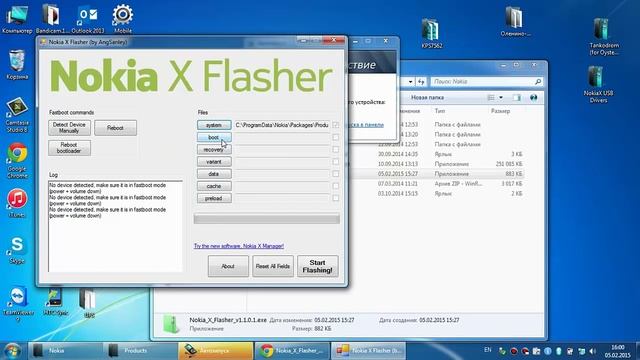Open the Try the new software Nokia X Manager link
The height and width of the screenshot is (360, 640).
(239, 246)
